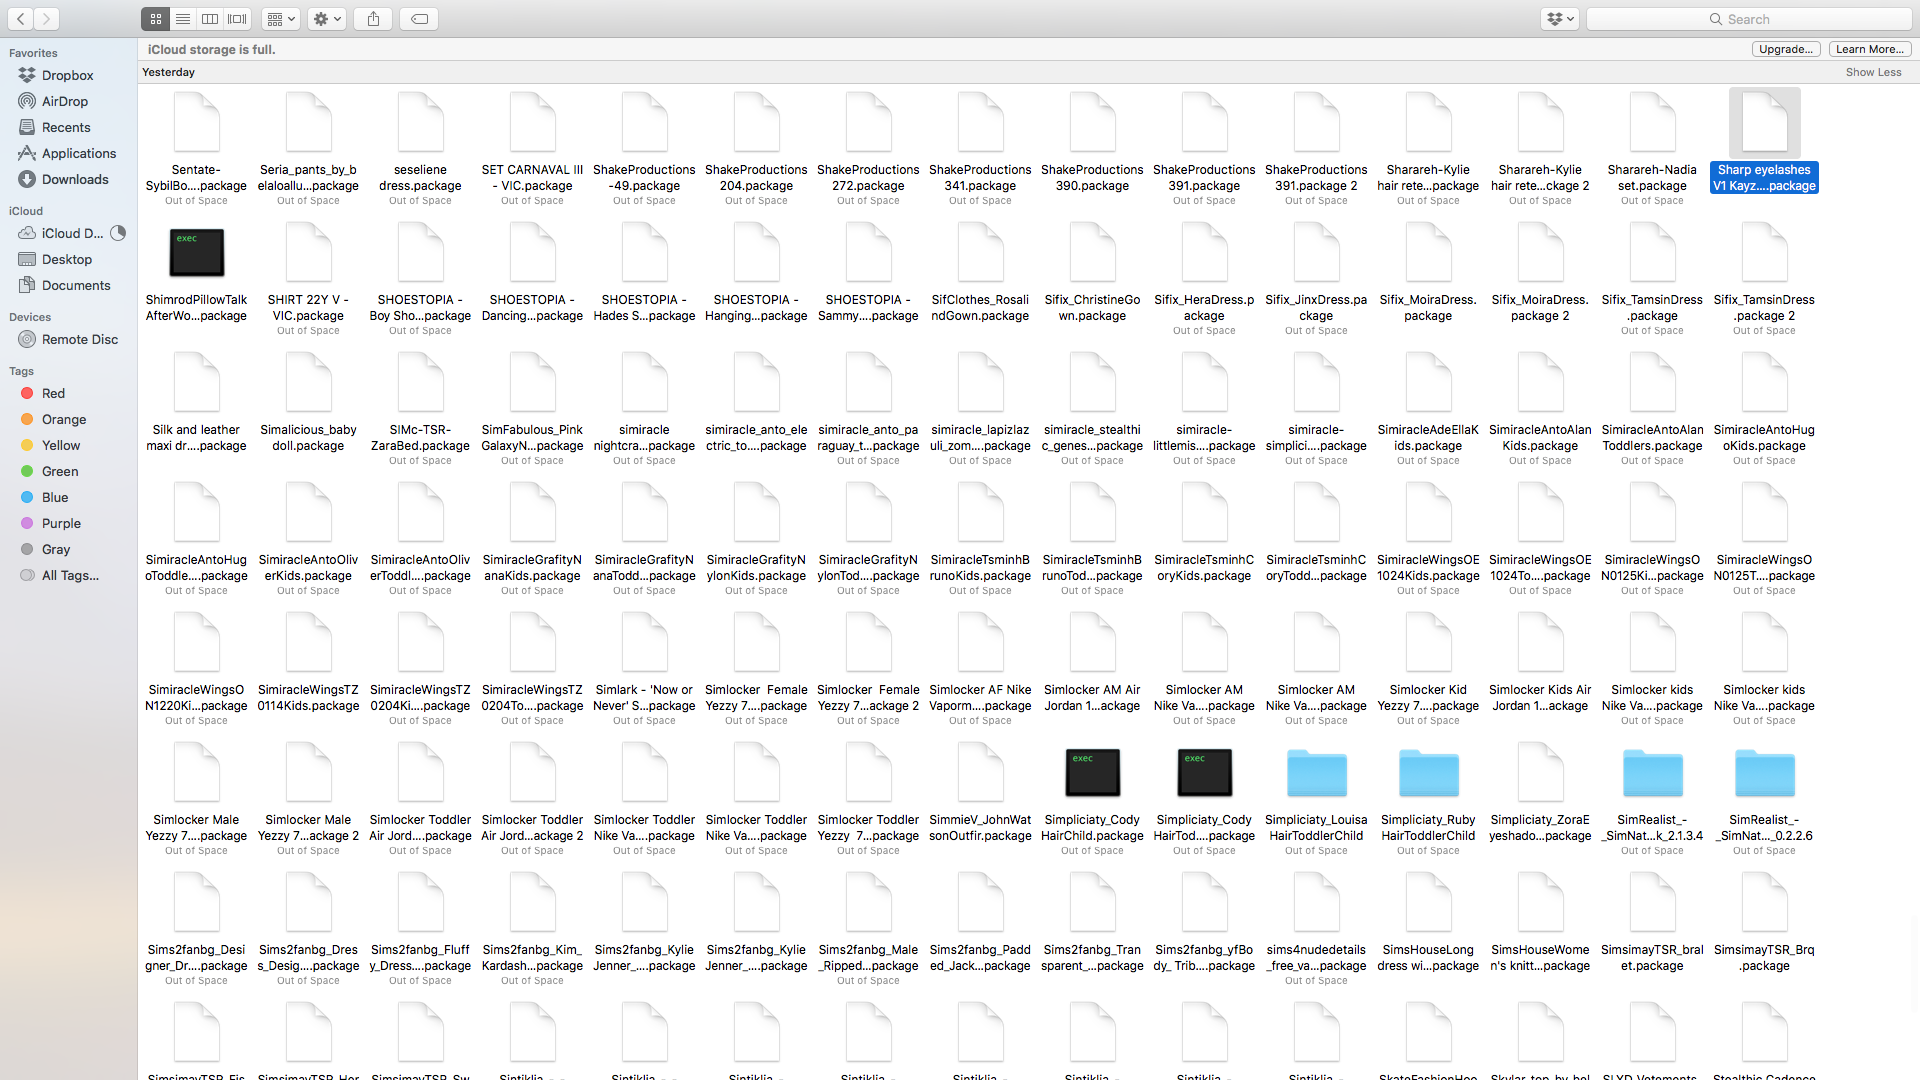
Task: Go back with the left chevron button
Action: (x=20, y=19)
